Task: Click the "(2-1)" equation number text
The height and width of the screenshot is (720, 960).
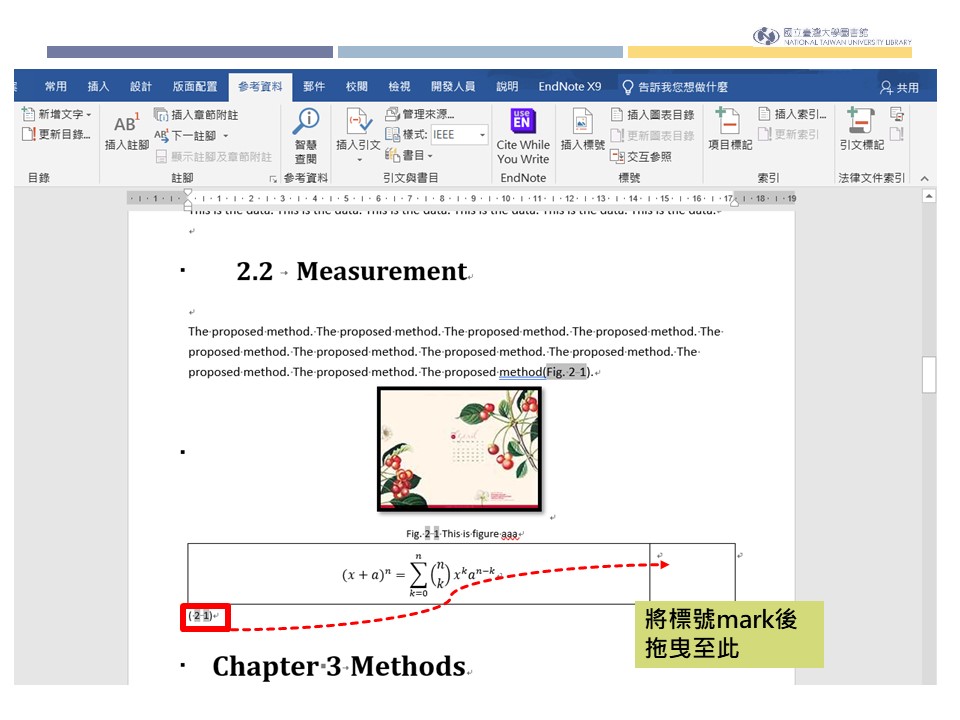Action: pos(200,616)
